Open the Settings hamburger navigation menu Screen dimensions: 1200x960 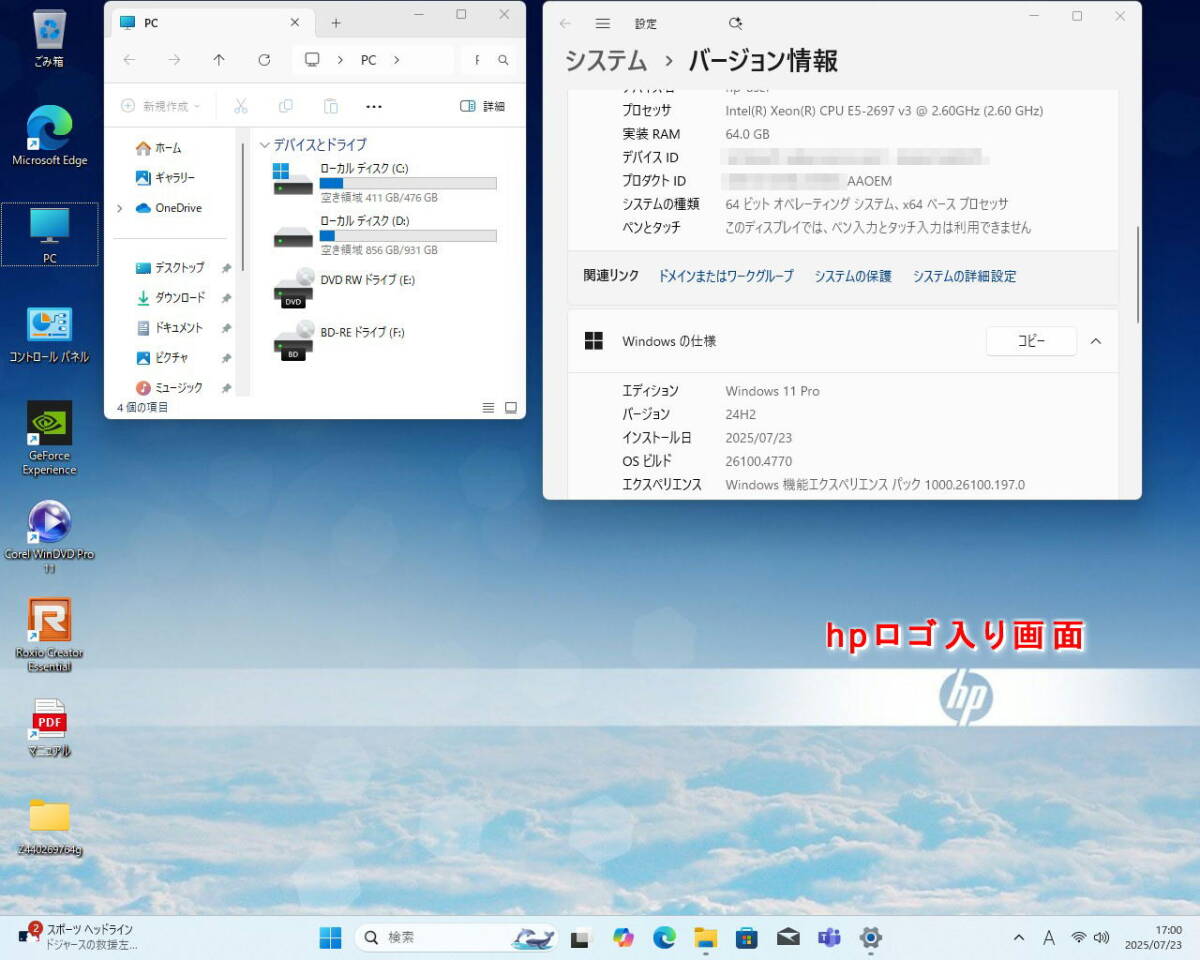tap(602, 23)
